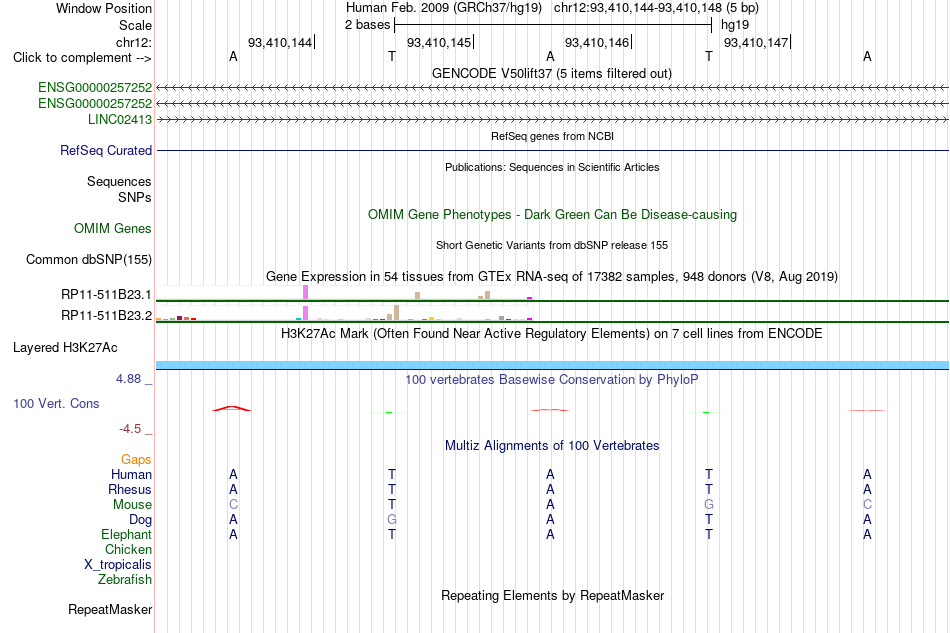Click the 100 Vert. Cons label
The image size is (950, 633).
(56, 403)
